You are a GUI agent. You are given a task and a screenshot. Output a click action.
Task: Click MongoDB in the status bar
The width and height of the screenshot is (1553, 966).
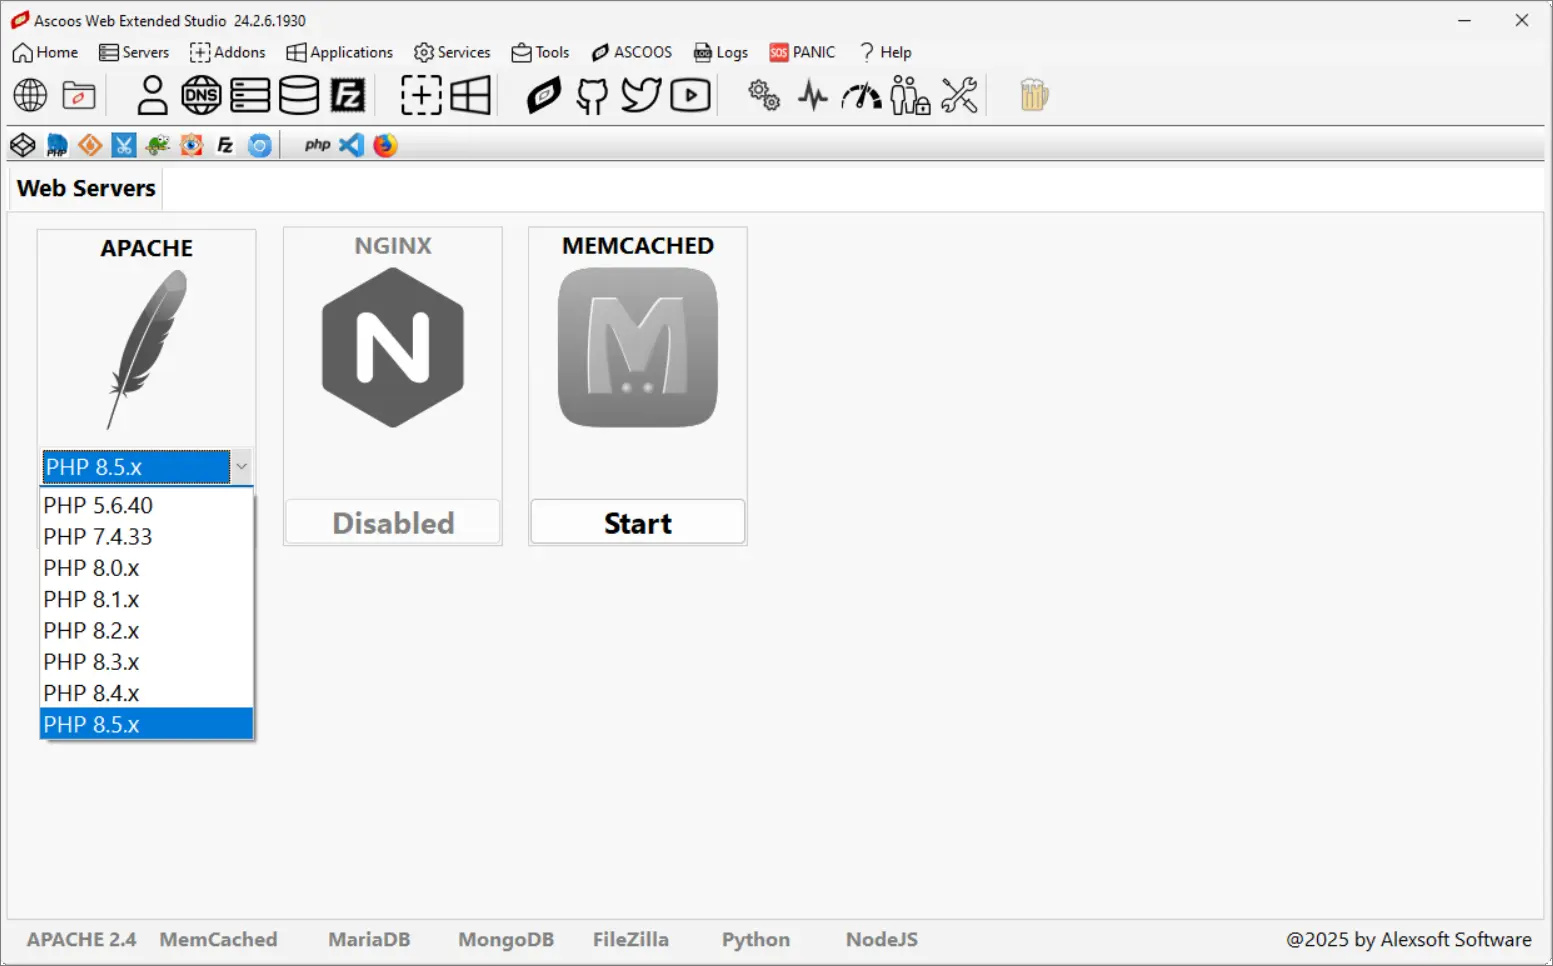[506, 940]
